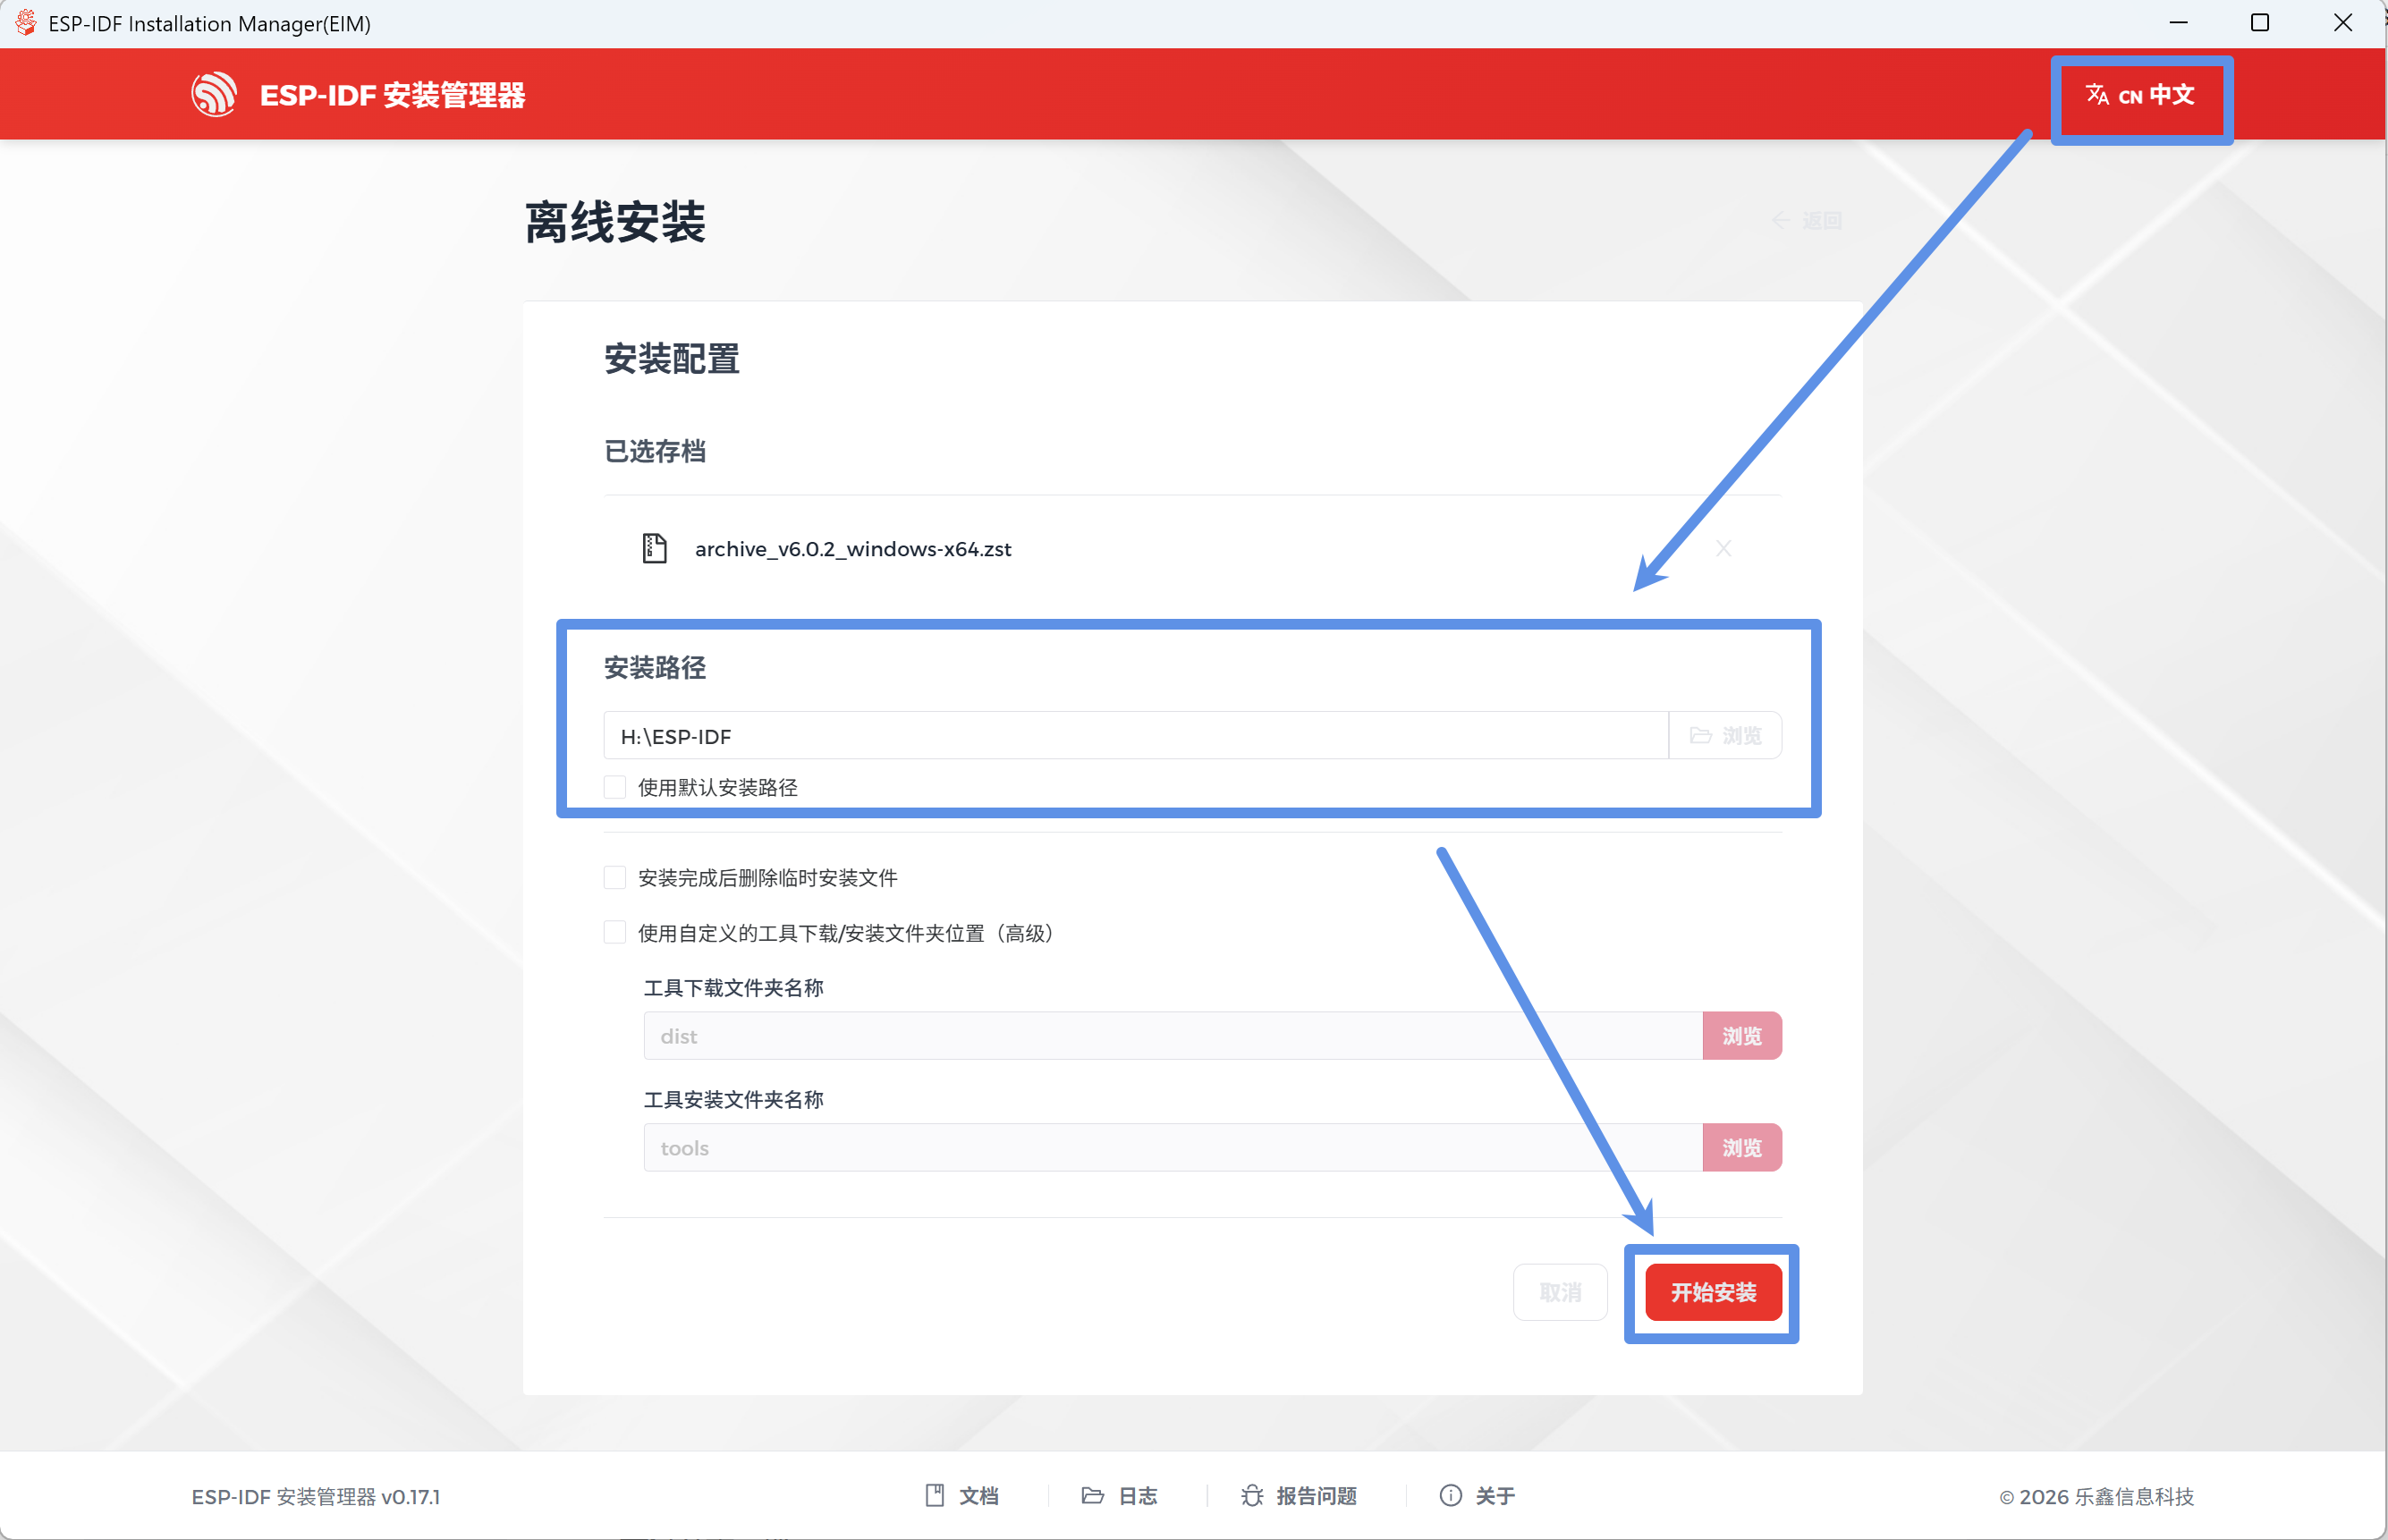Toggle 安装完成后删除临时安装文件 checkbox
The height and width of the screenshot is (1540, 2388).
point(615,878)
